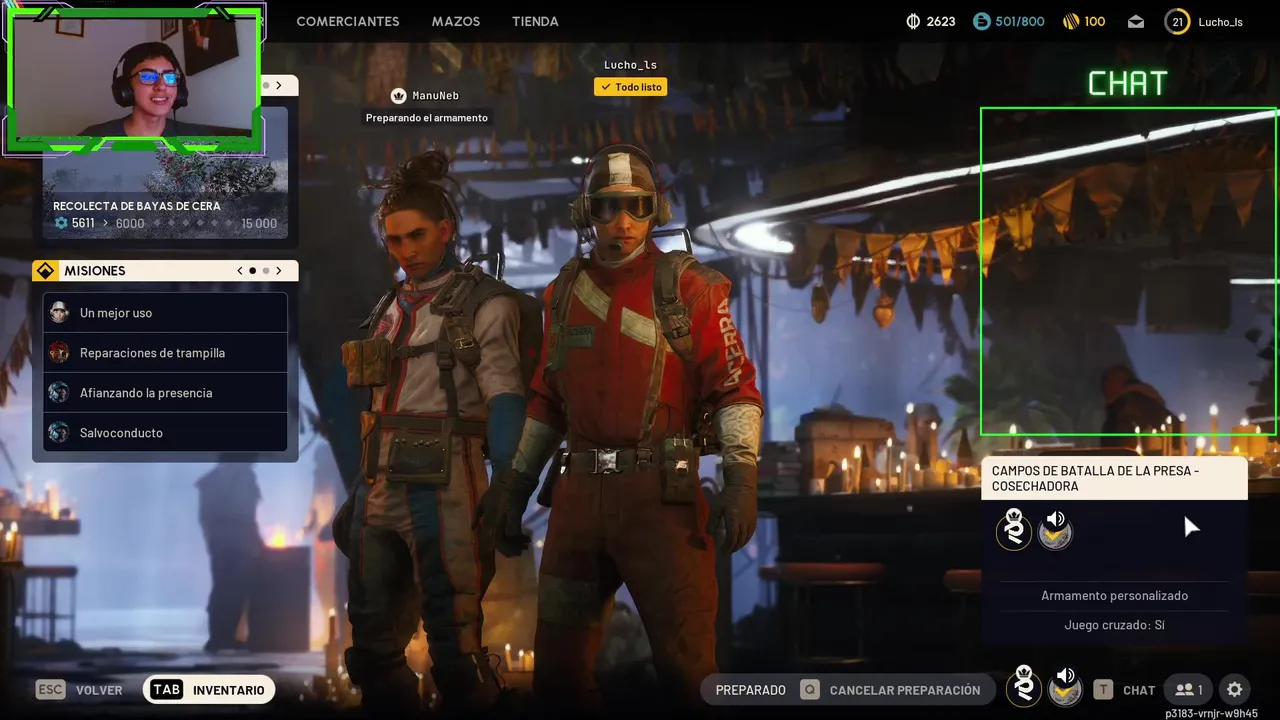The image size is (1280, 720).
Task: Open squad members button showing 1
Action: coord(1189,690)
